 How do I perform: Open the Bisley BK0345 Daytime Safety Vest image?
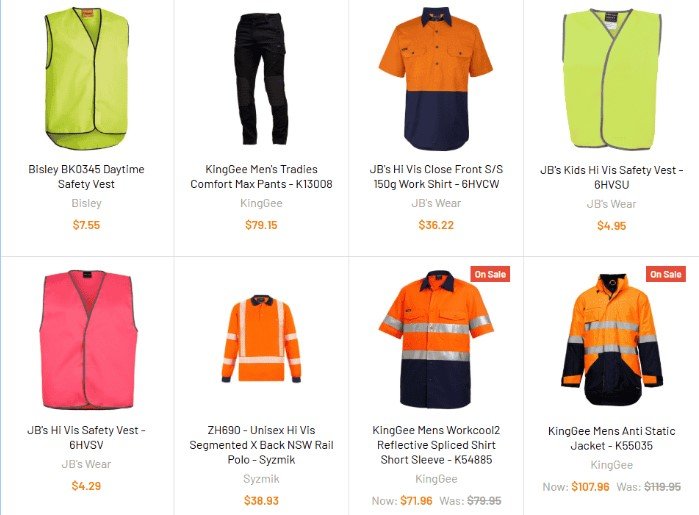[86, 79]
